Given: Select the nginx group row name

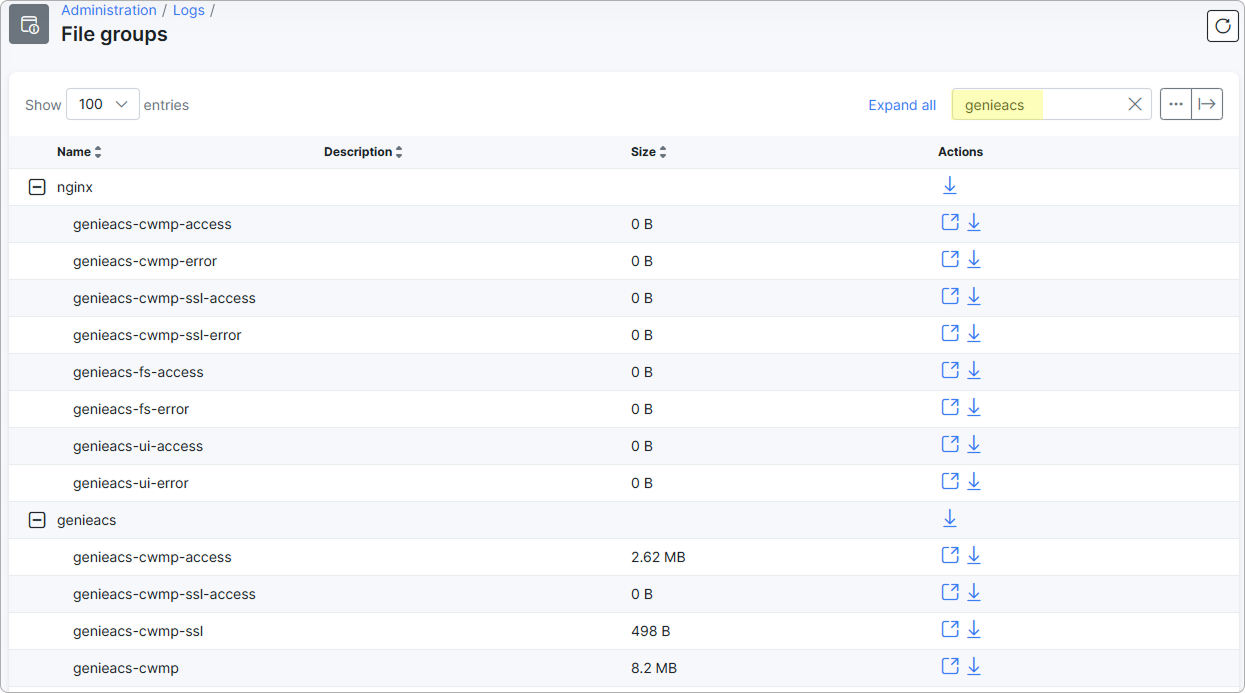Looking at the screenshot, I should [x=75, y=187].
